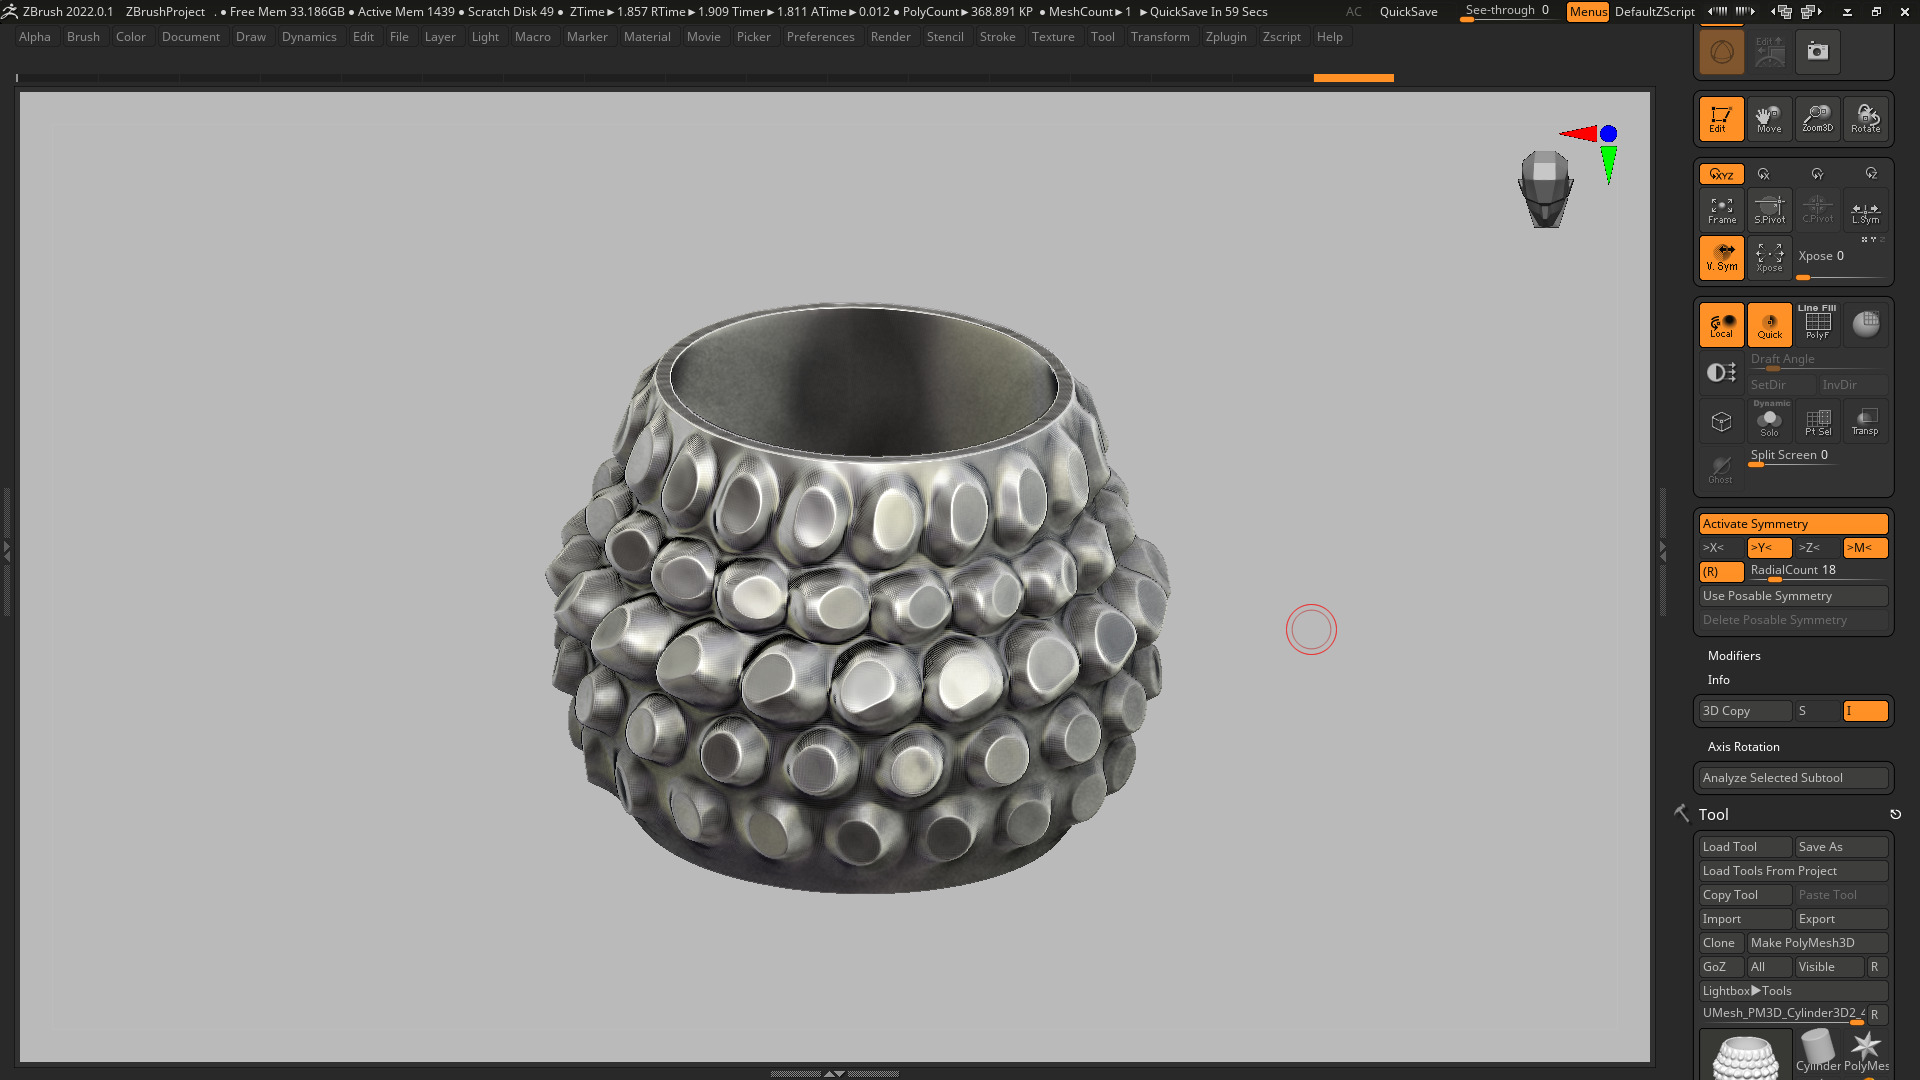
Task: Toggle Activate Symmetry
Action: point(1793,524)
